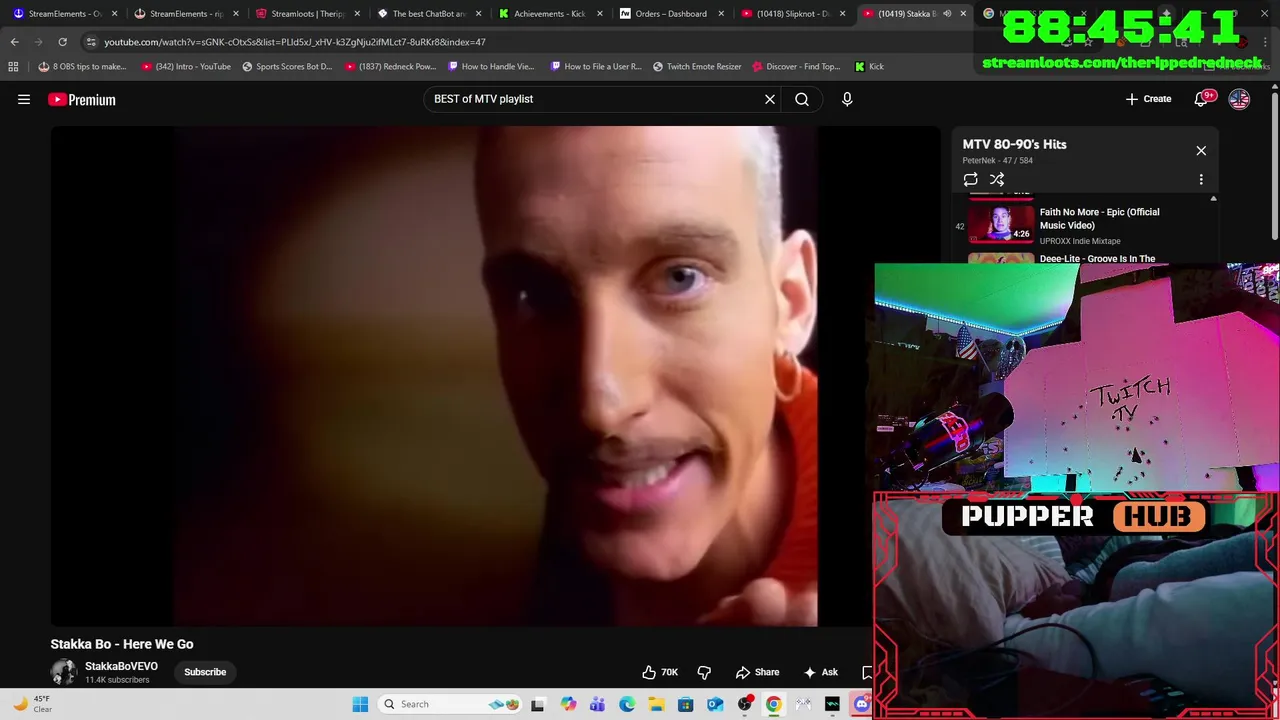Like the Stakka Bo video
This screenshot has width=1280, height=720.
661,672
